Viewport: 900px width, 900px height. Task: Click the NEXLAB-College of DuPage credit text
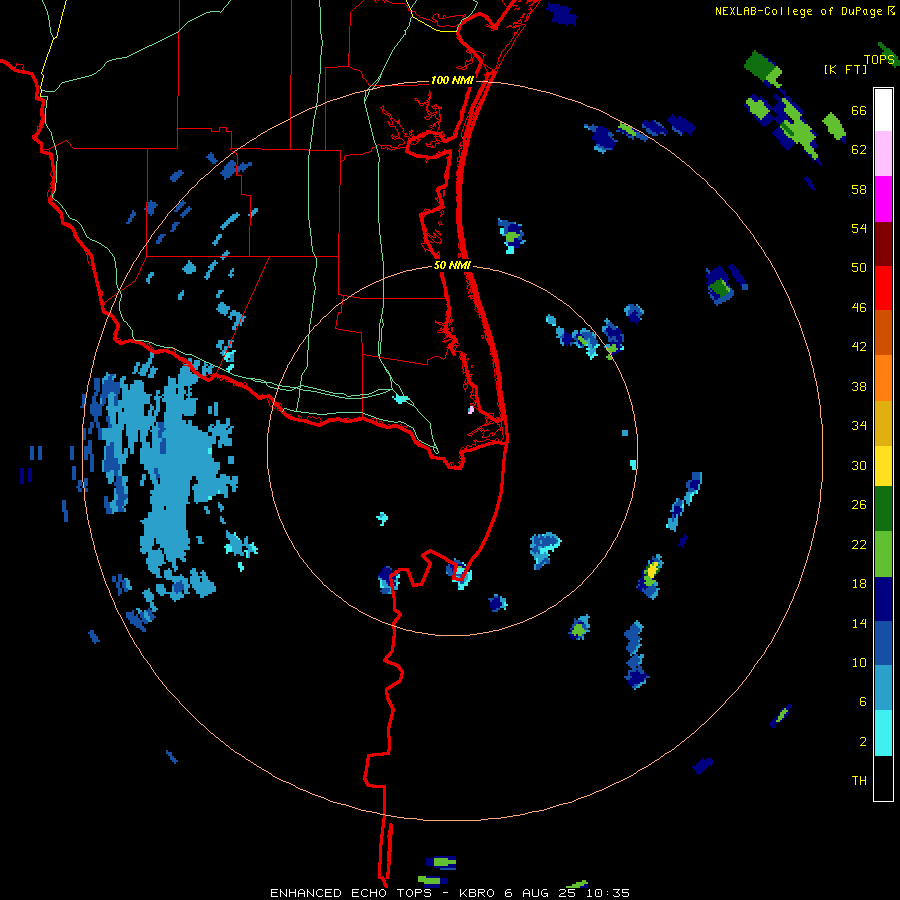[798, 11]
